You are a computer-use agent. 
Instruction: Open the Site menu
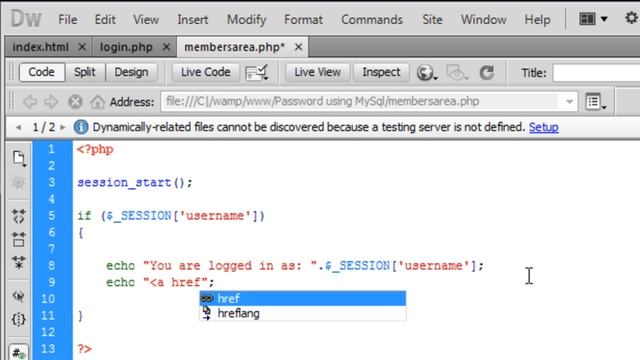(432, 19)
